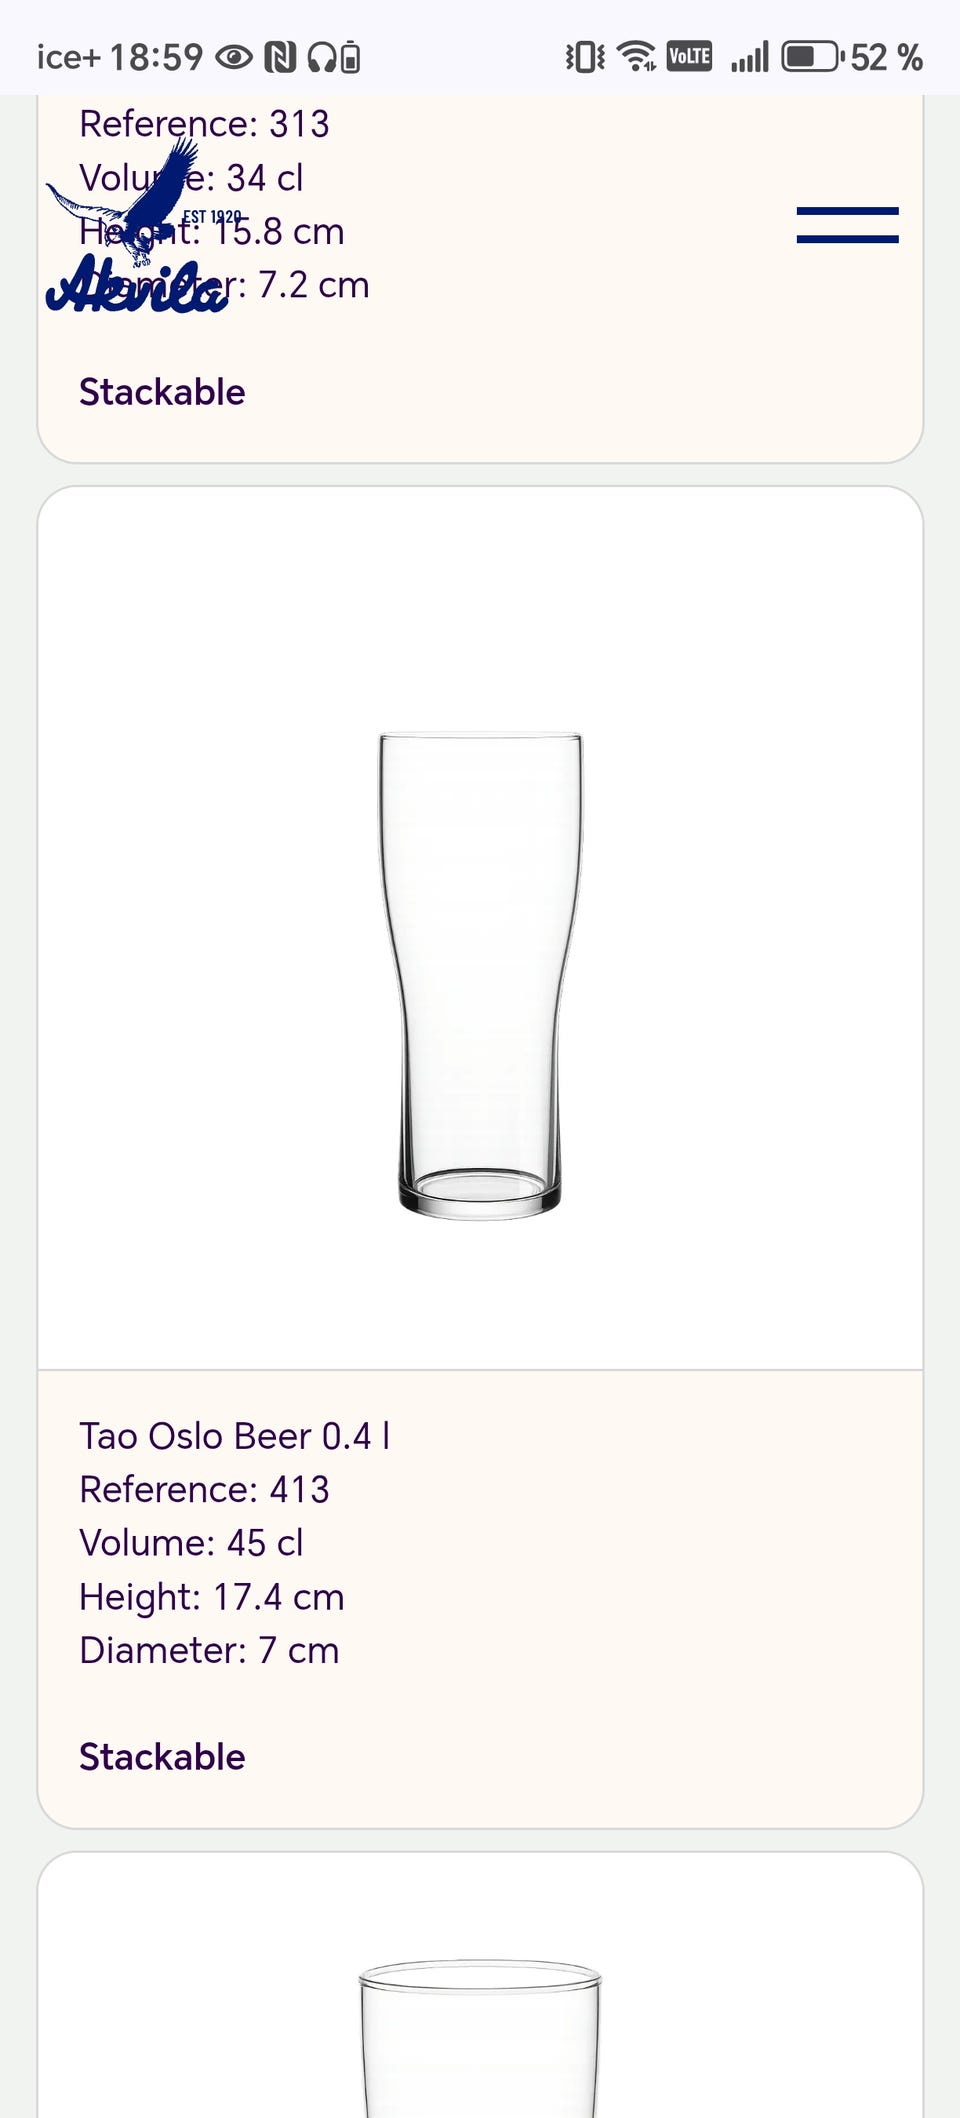
Task: Tap the mobile signal strength icon
Action: (x=749, y=57)
